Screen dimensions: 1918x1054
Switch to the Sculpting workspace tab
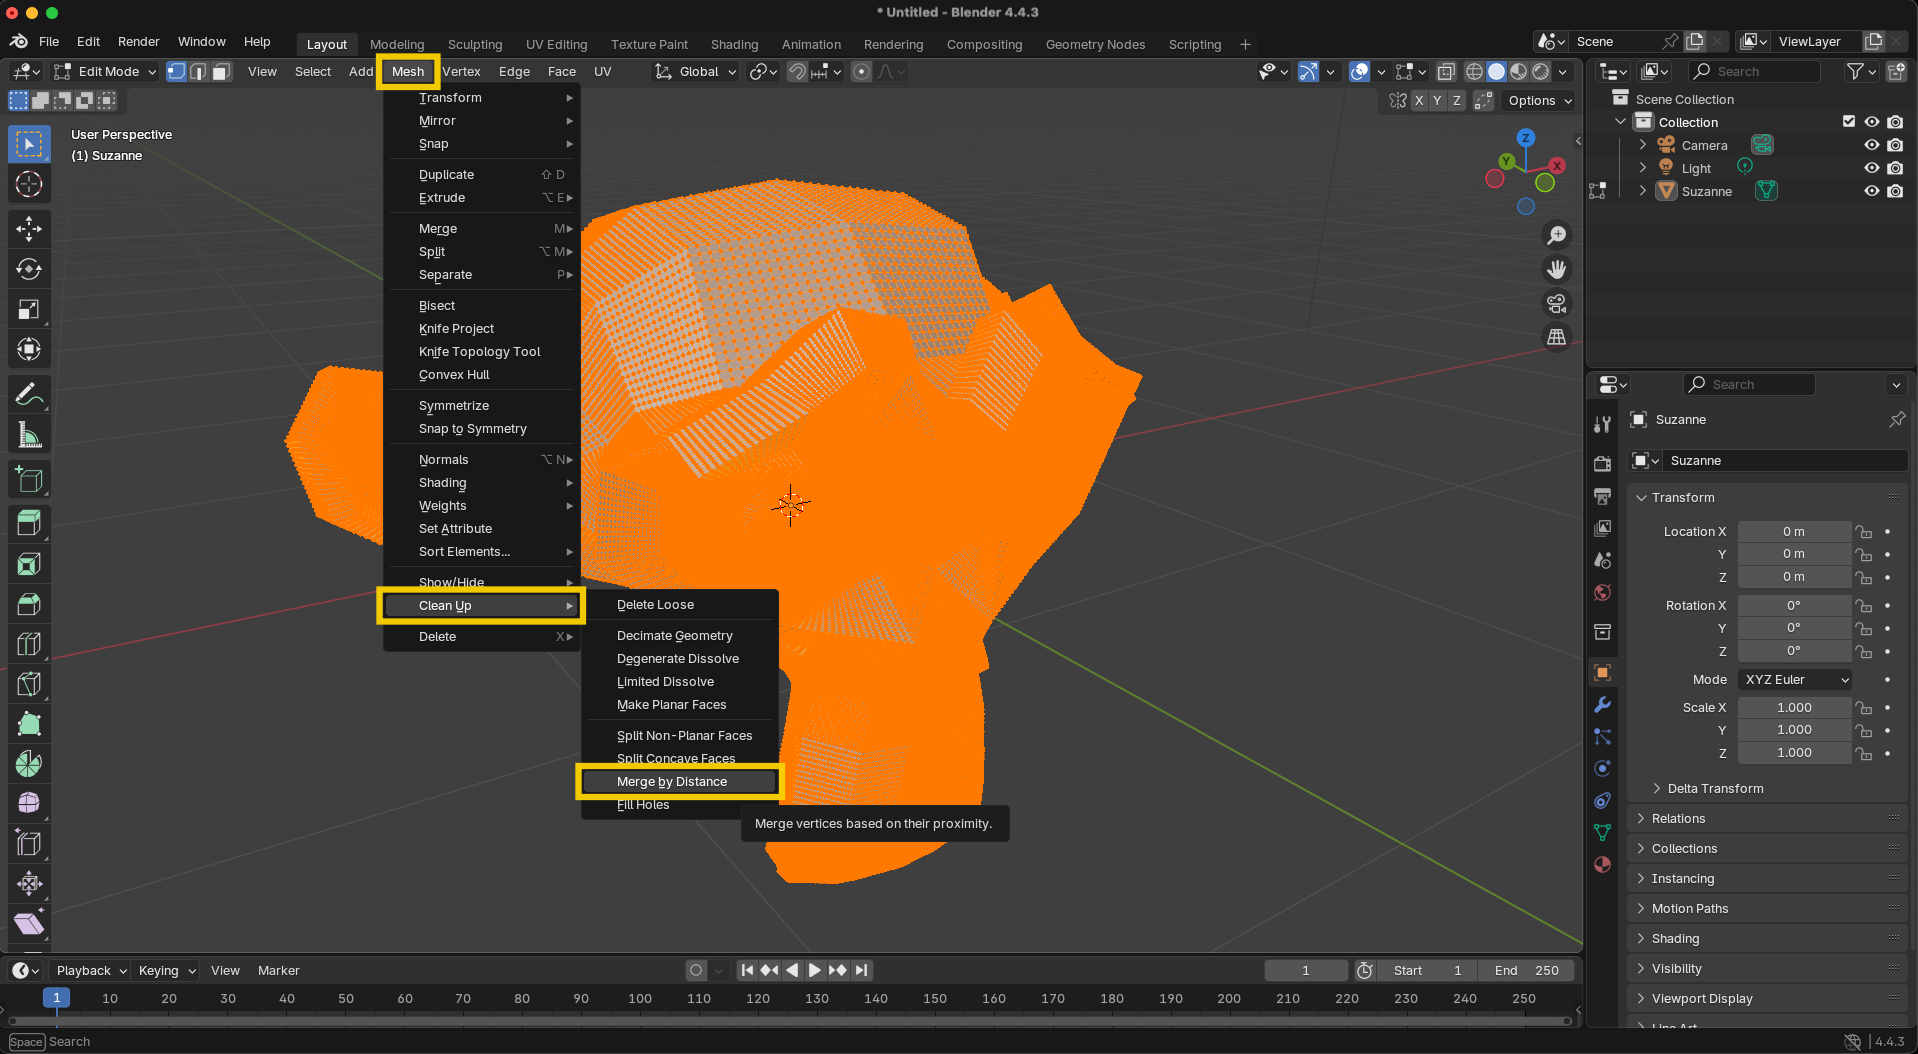[x=475, y=44]
